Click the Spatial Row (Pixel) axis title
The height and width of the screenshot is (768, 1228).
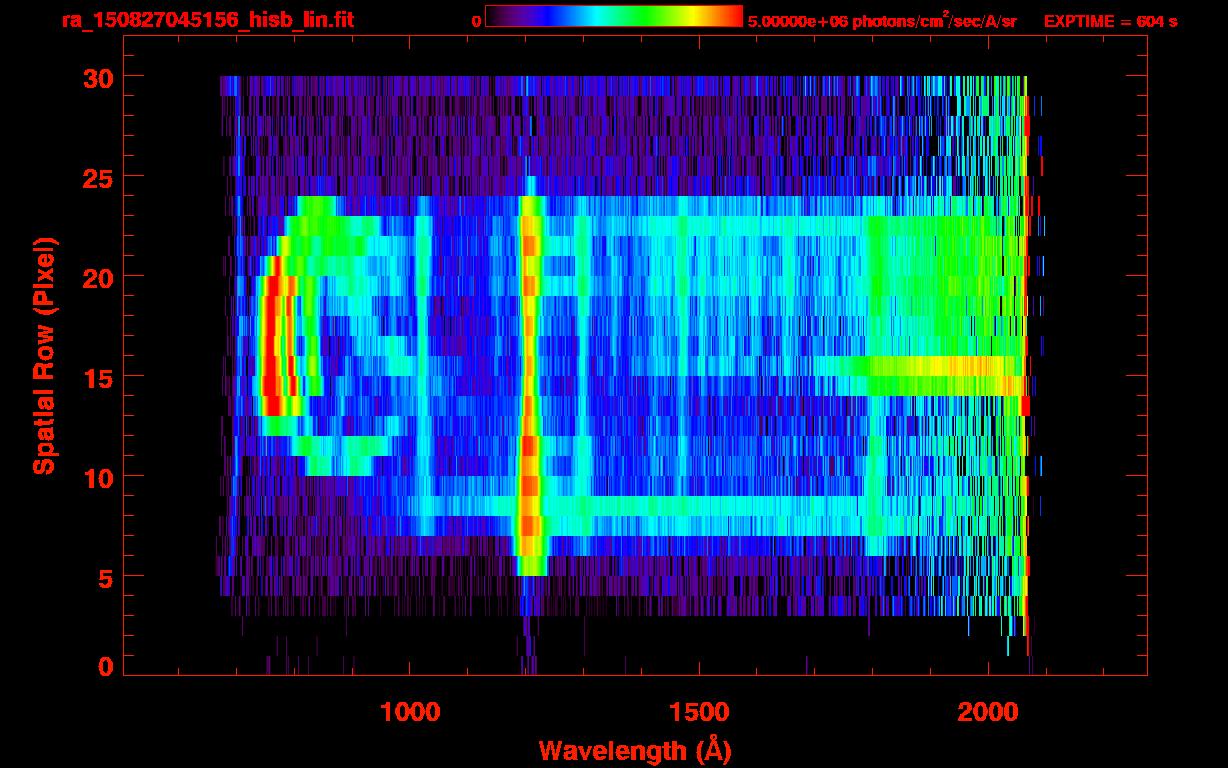click(x=43, y=356)
